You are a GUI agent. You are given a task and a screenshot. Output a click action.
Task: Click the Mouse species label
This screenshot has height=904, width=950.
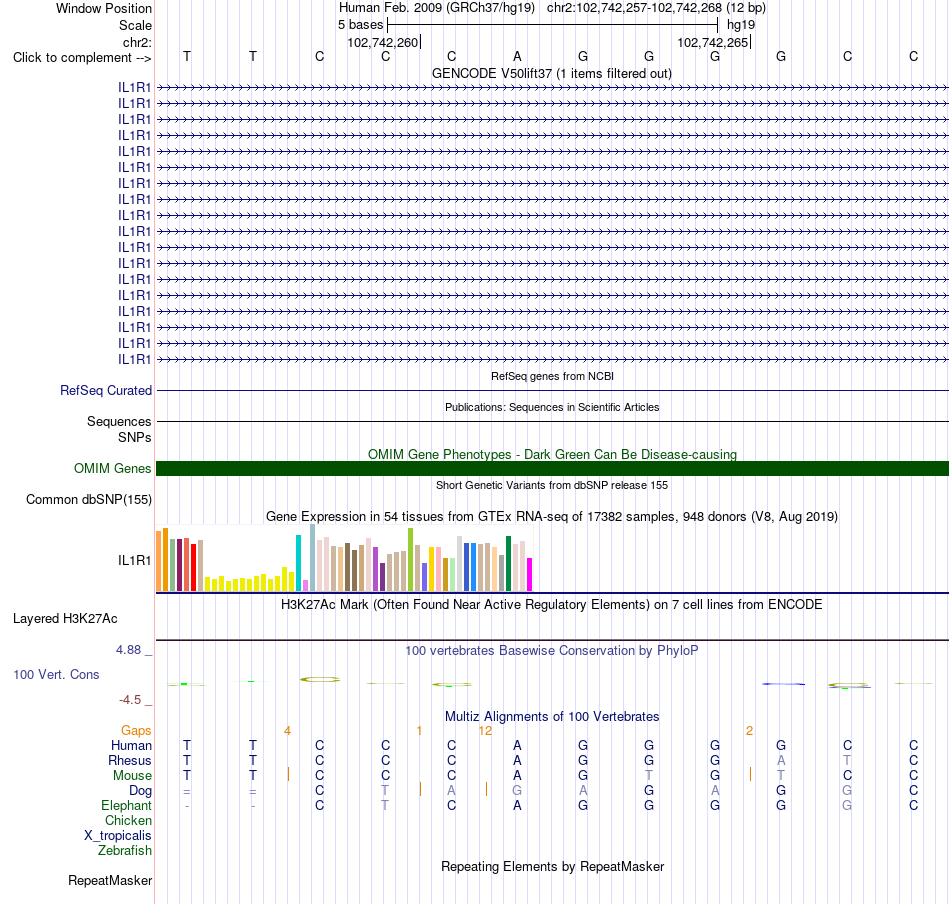coord(132,776)
